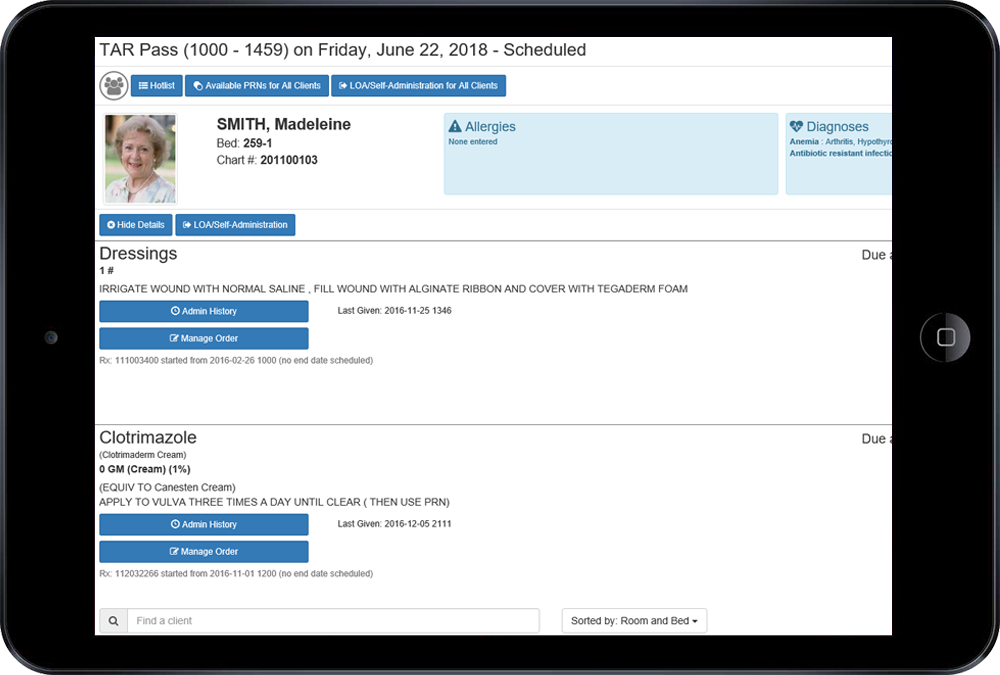The width and height of the screenshot is (1000, 675).
Task: Expand the Sorted by Room and Bed dropdown
Action: 634,621
